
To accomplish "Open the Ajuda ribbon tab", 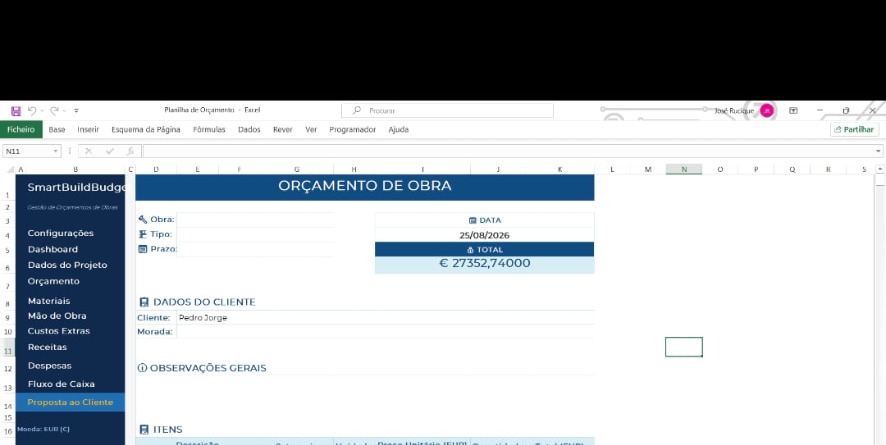I will [398, 129].
